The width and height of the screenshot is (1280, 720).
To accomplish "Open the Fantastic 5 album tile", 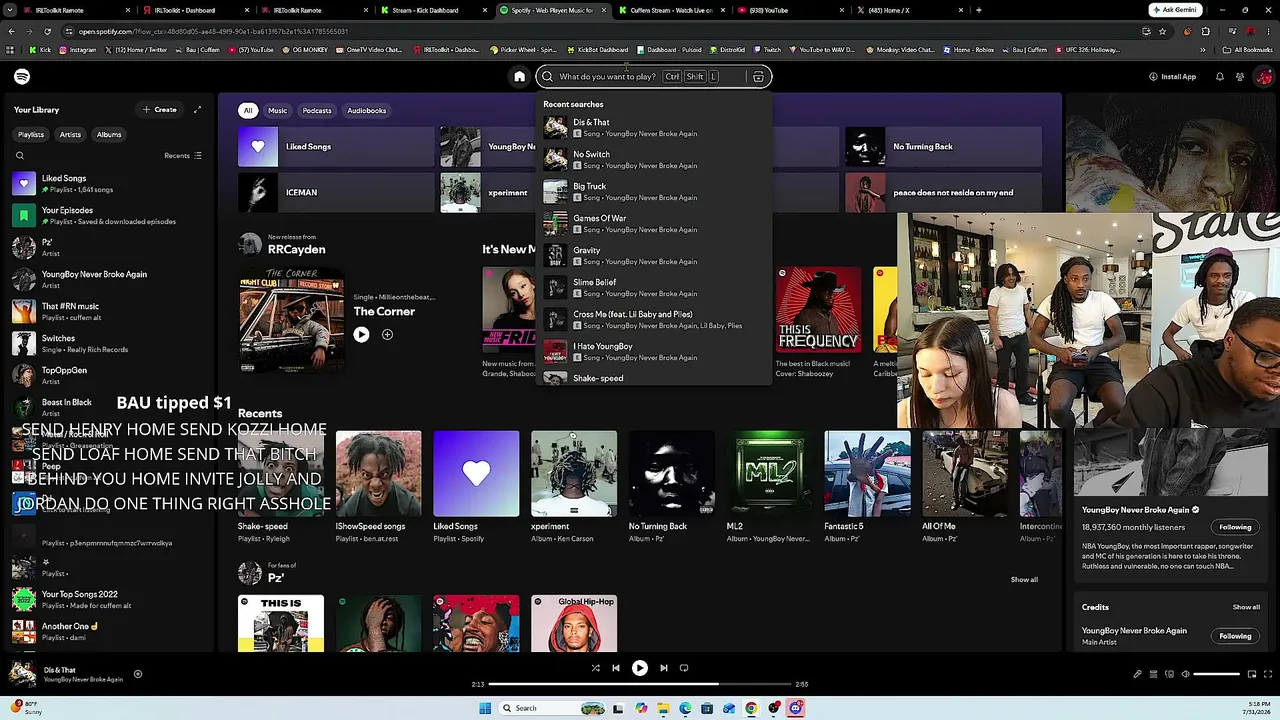I will point(867,488).
